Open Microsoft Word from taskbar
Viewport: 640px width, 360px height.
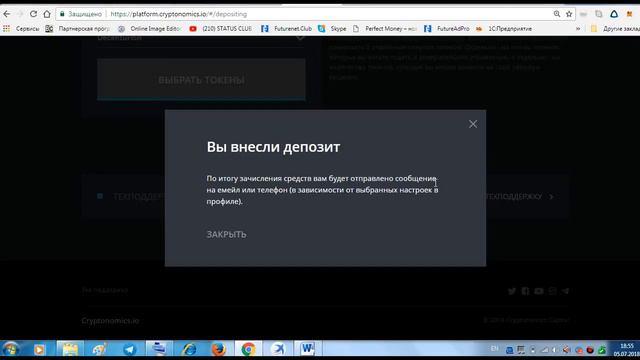pyautogui.click(x=307, y=349)
